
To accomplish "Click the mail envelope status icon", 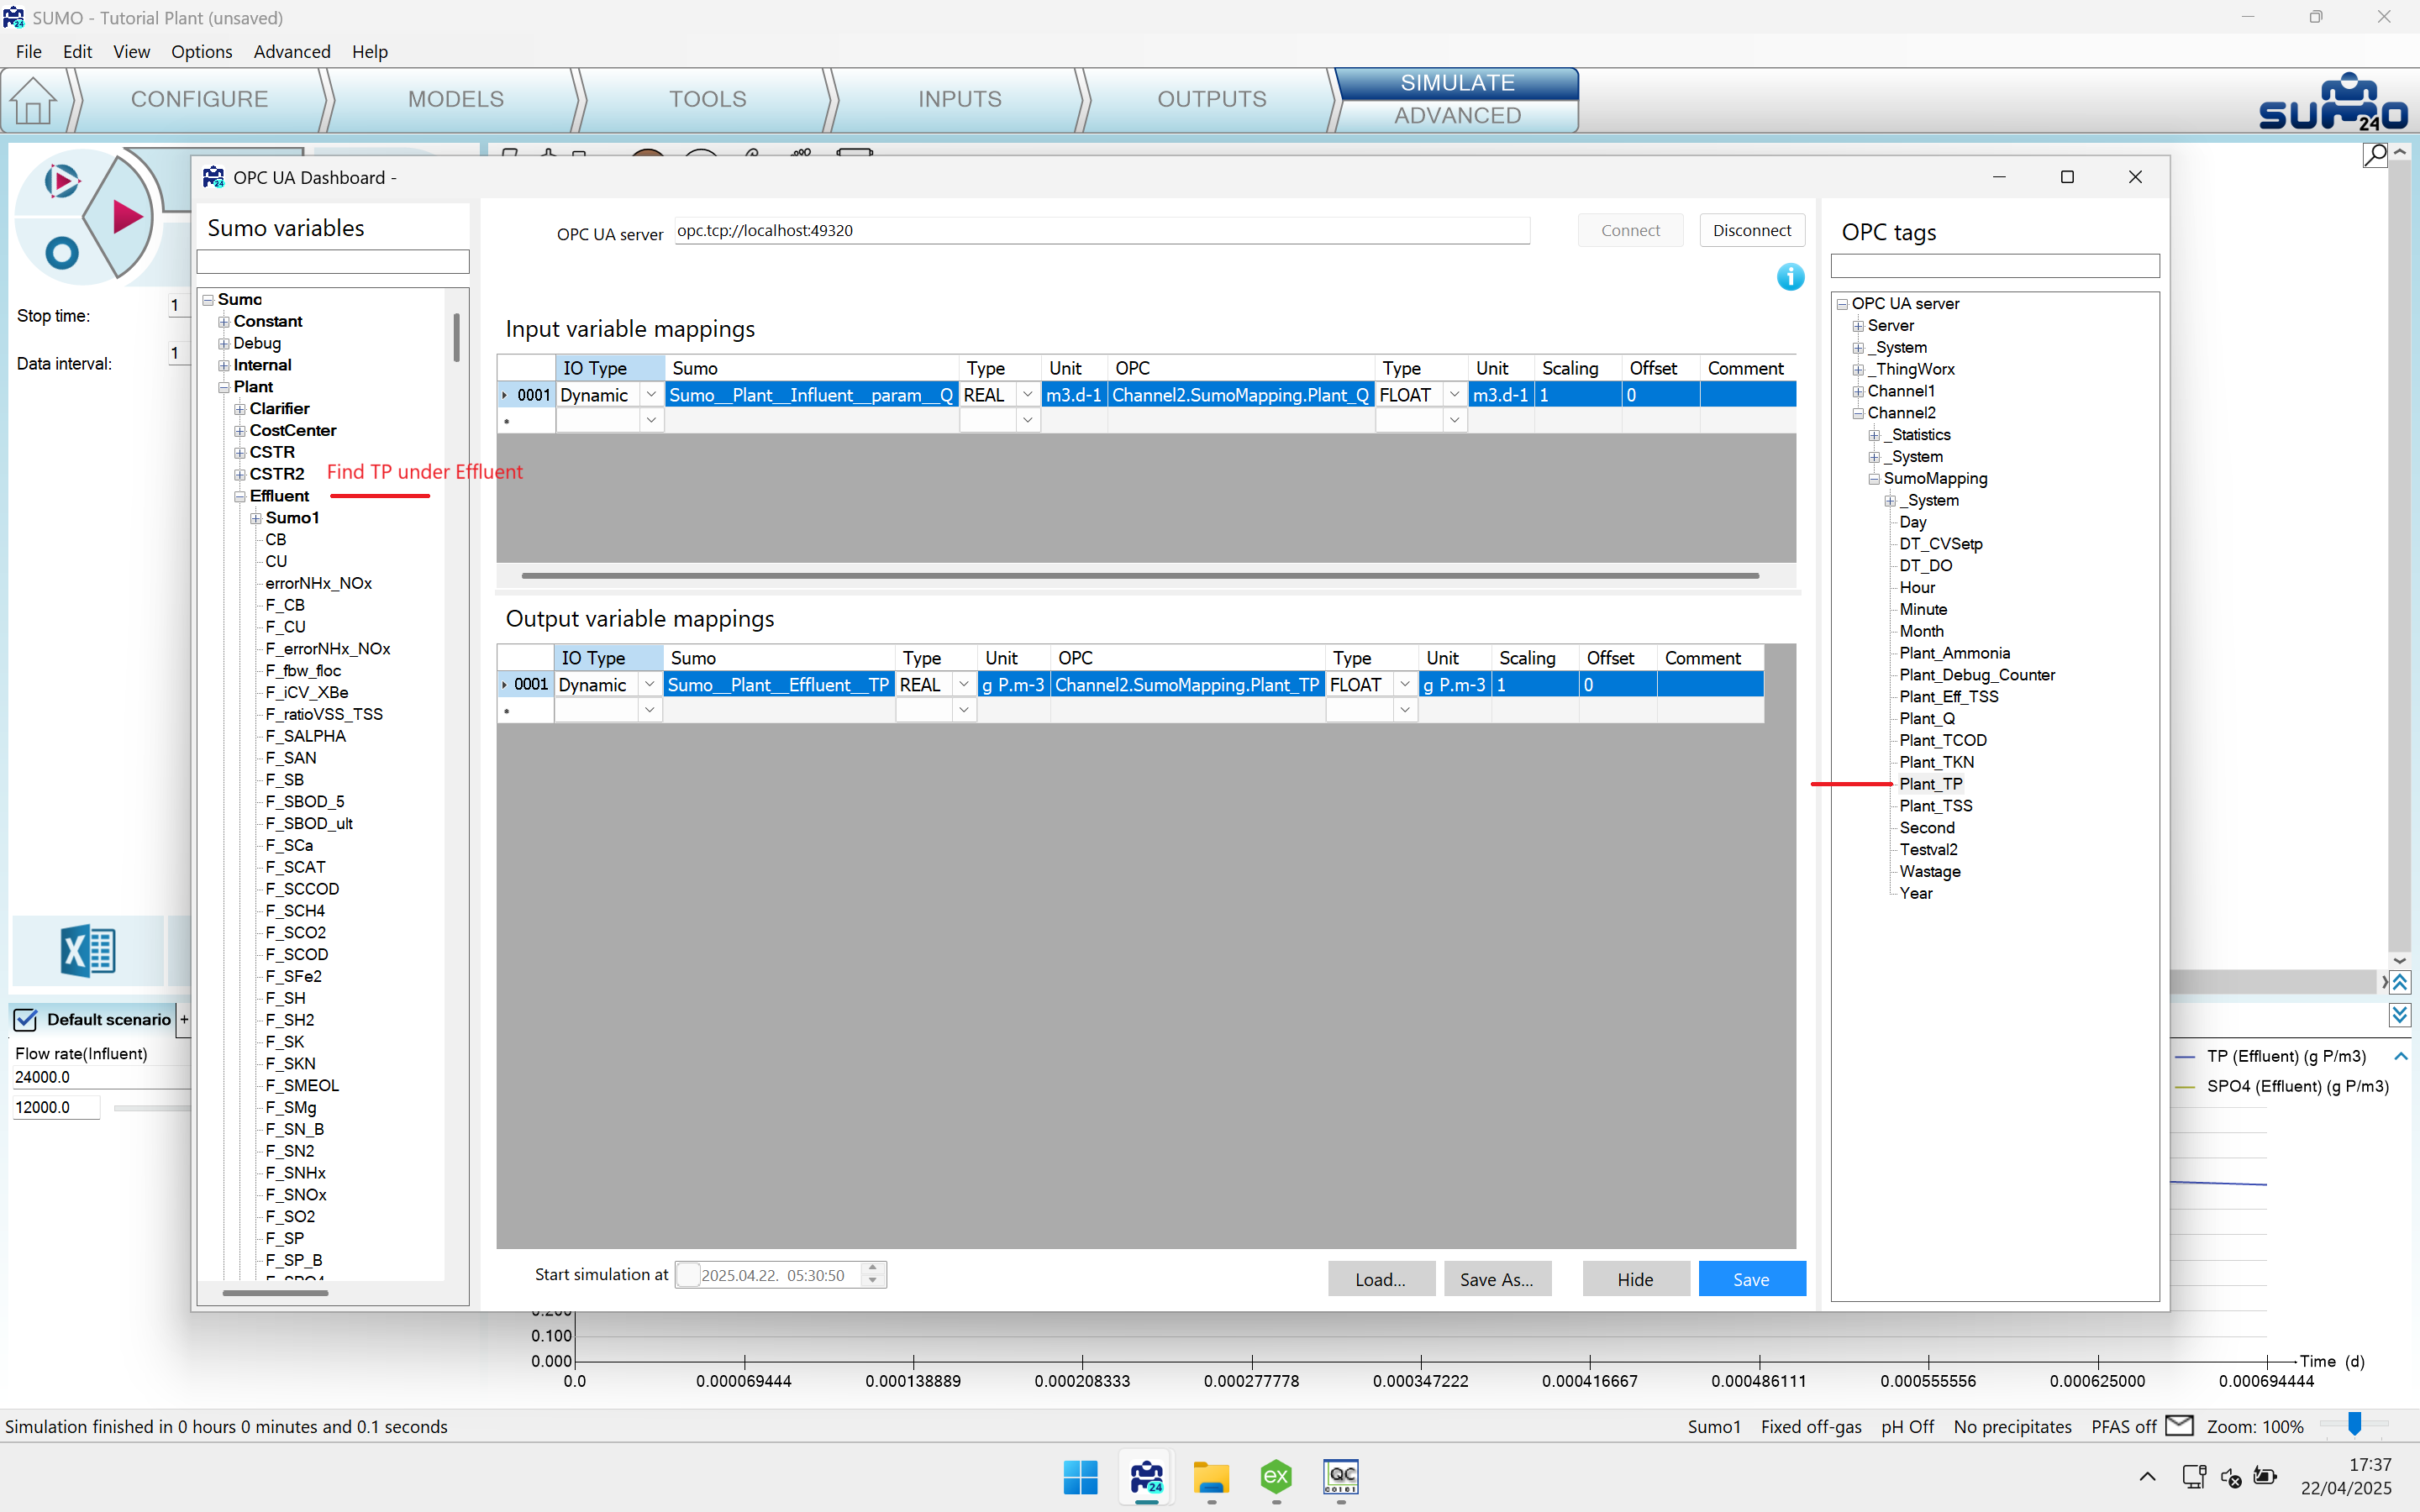I will point(2180,1426).
